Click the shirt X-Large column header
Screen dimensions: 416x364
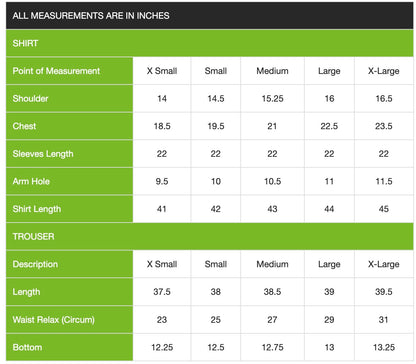click(384, 71)
